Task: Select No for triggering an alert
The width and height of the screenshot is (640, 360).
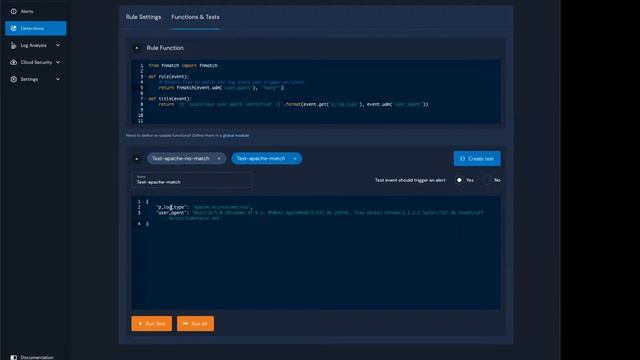Action: point(487,180)
